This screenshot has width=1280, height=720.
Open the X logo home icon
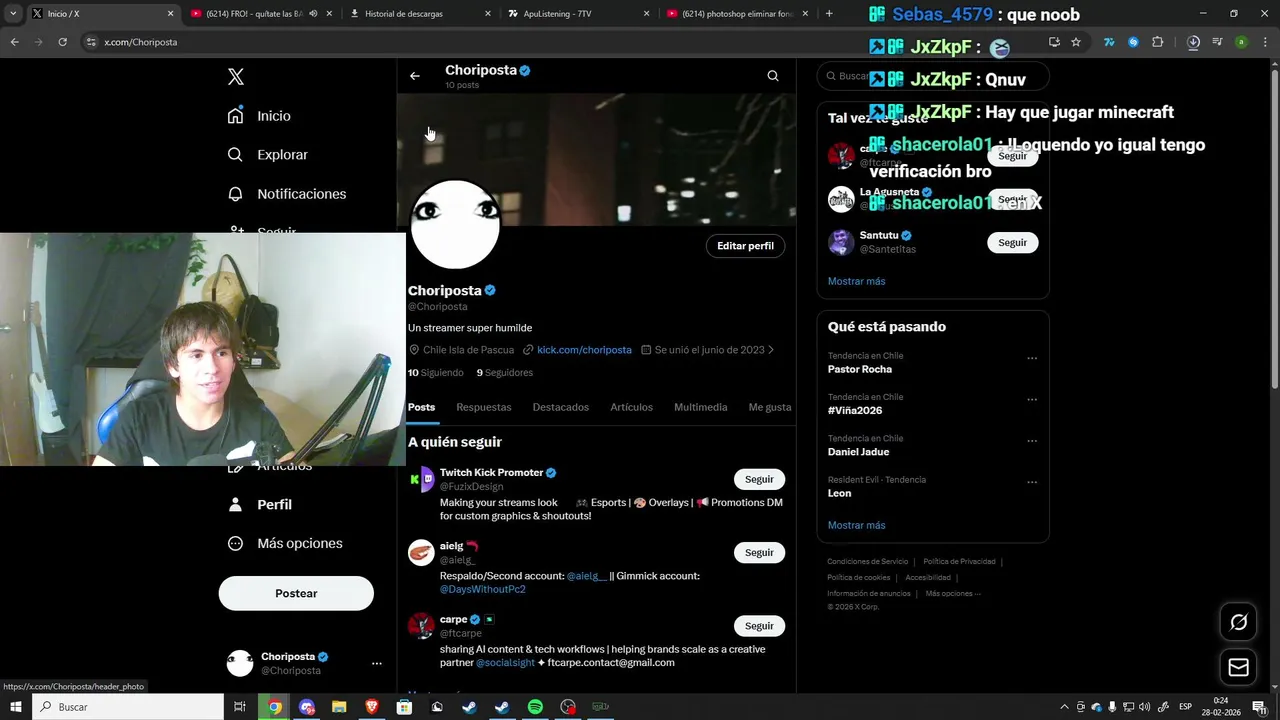click(236, 77)
